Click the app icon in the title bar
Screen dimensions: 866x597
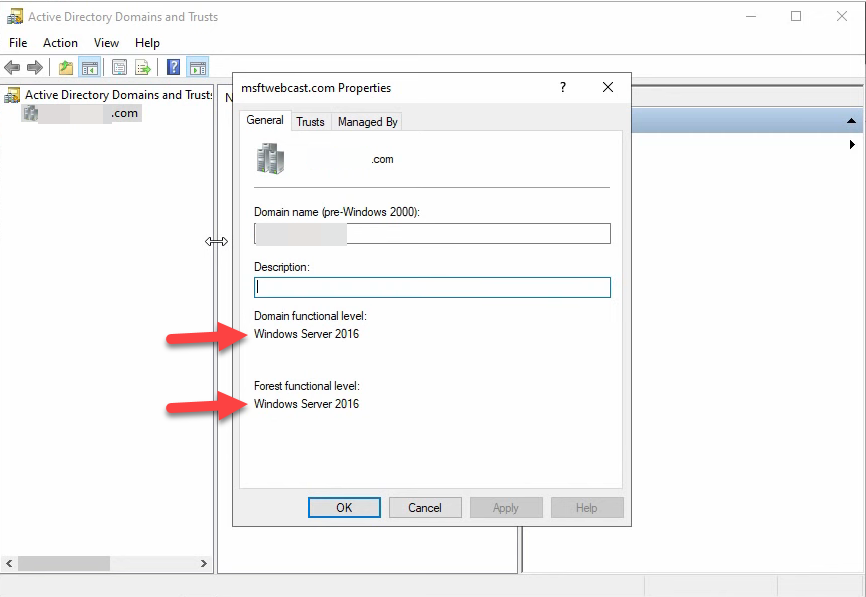tap(14, 17)
